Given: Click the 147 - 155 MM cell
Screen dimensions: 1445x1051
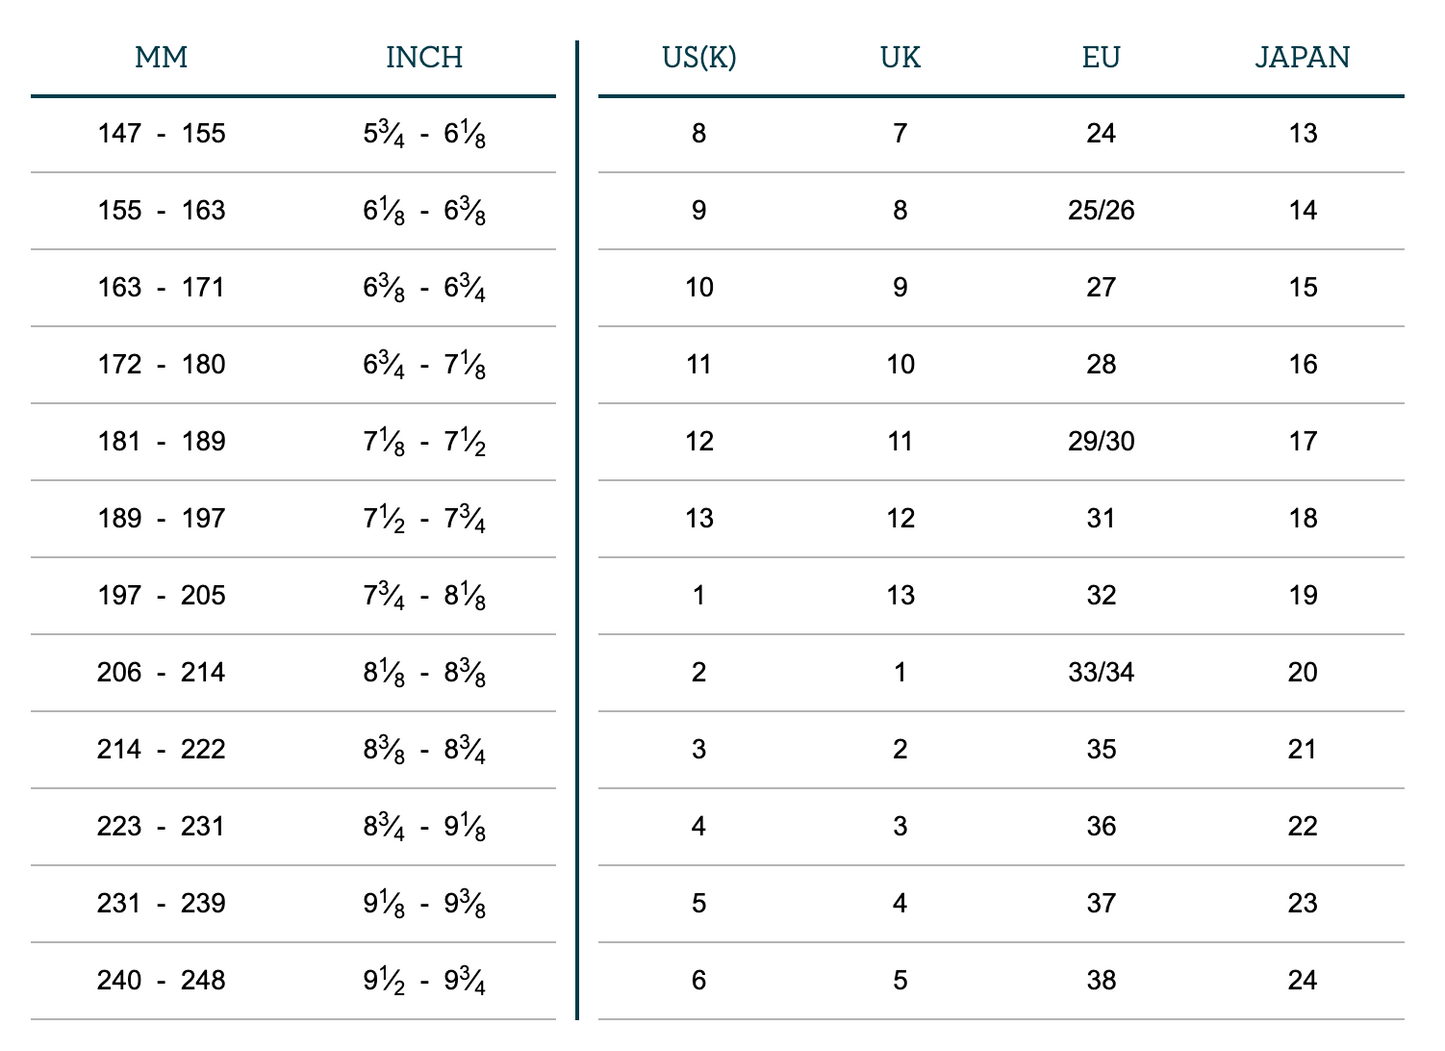Looking at the screenshot, I should pyautogui.click(x=161, y=134).
